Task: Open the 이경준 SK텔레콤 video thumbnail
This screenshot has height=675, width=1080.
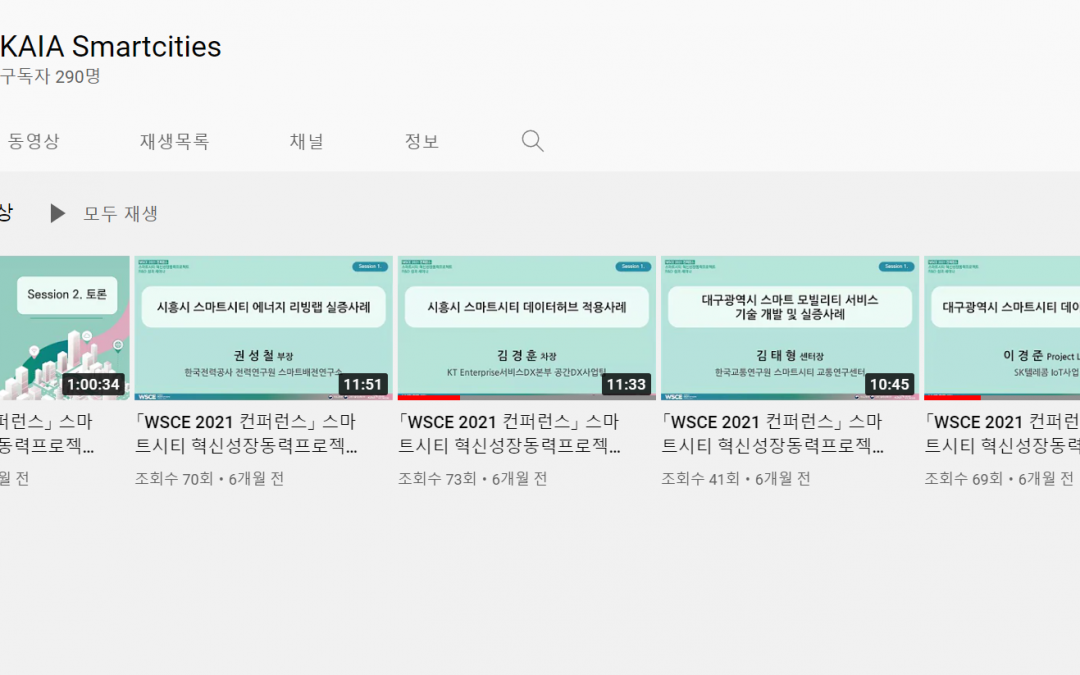Action: click(x=1002, y=328)
